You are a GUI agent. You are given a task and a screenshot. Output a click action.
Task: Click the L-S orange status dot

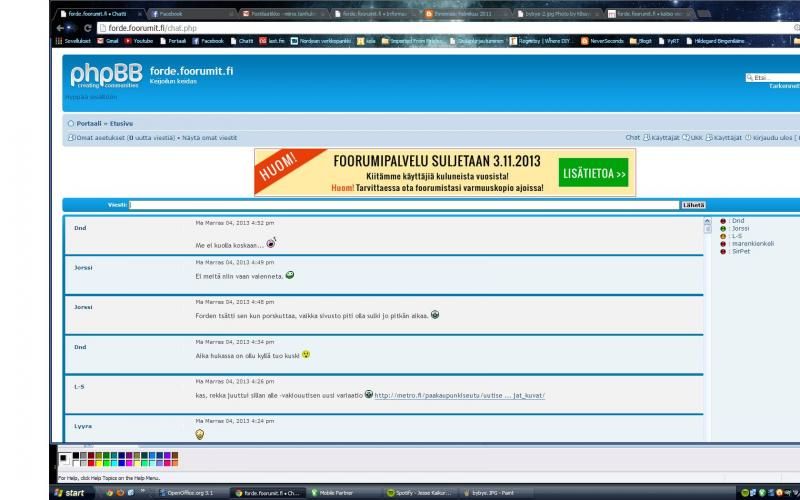click(723, 236)
